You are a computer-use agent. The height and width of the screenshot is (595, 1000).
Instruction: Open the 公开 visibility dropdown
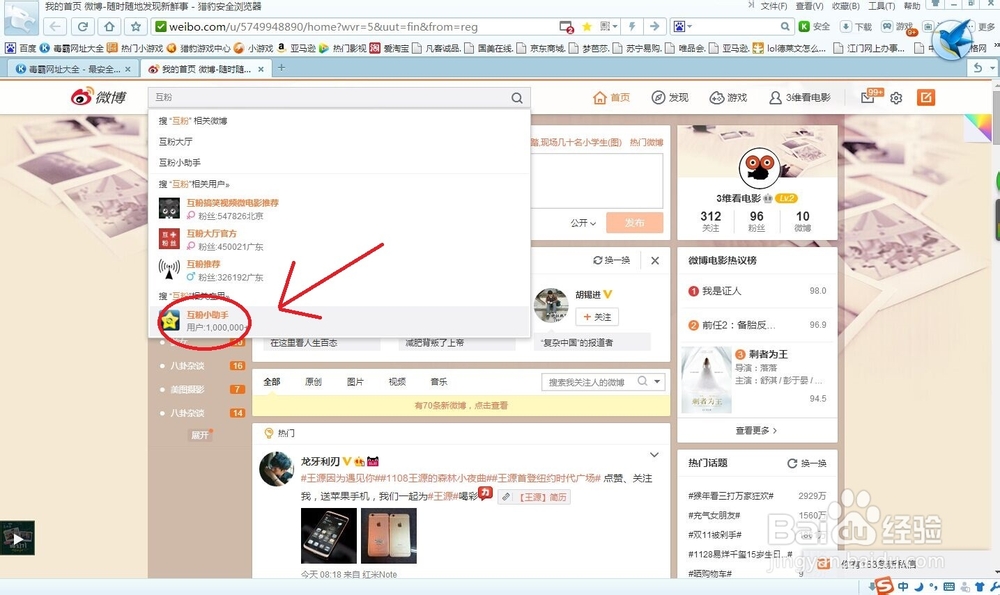(582, 223)
